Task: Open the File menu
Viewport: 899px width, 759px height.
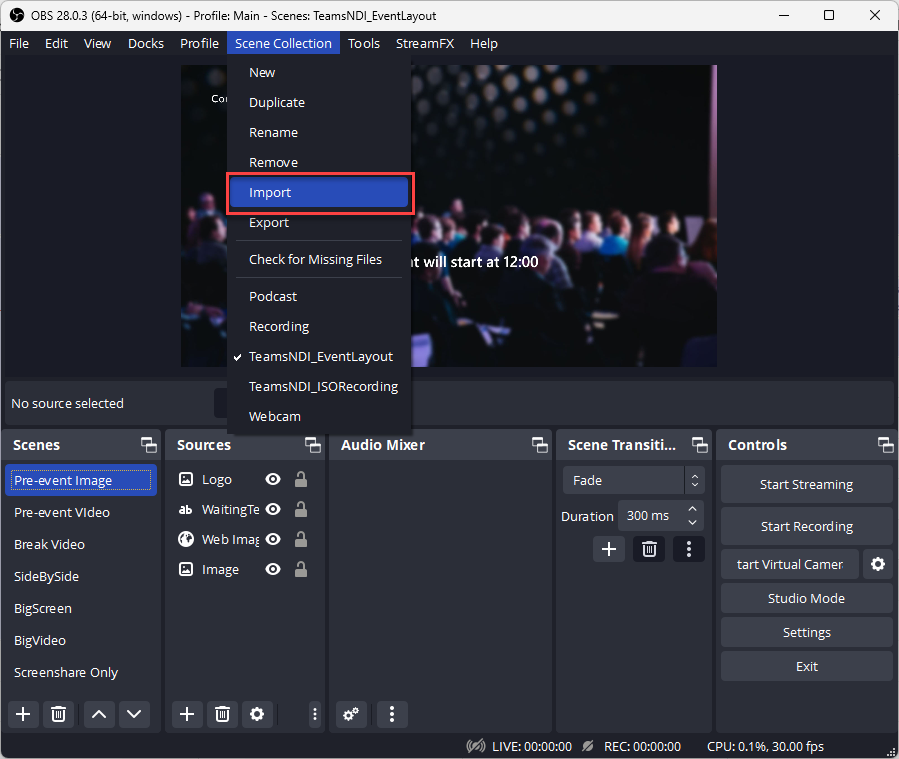Action: (19, 44)
